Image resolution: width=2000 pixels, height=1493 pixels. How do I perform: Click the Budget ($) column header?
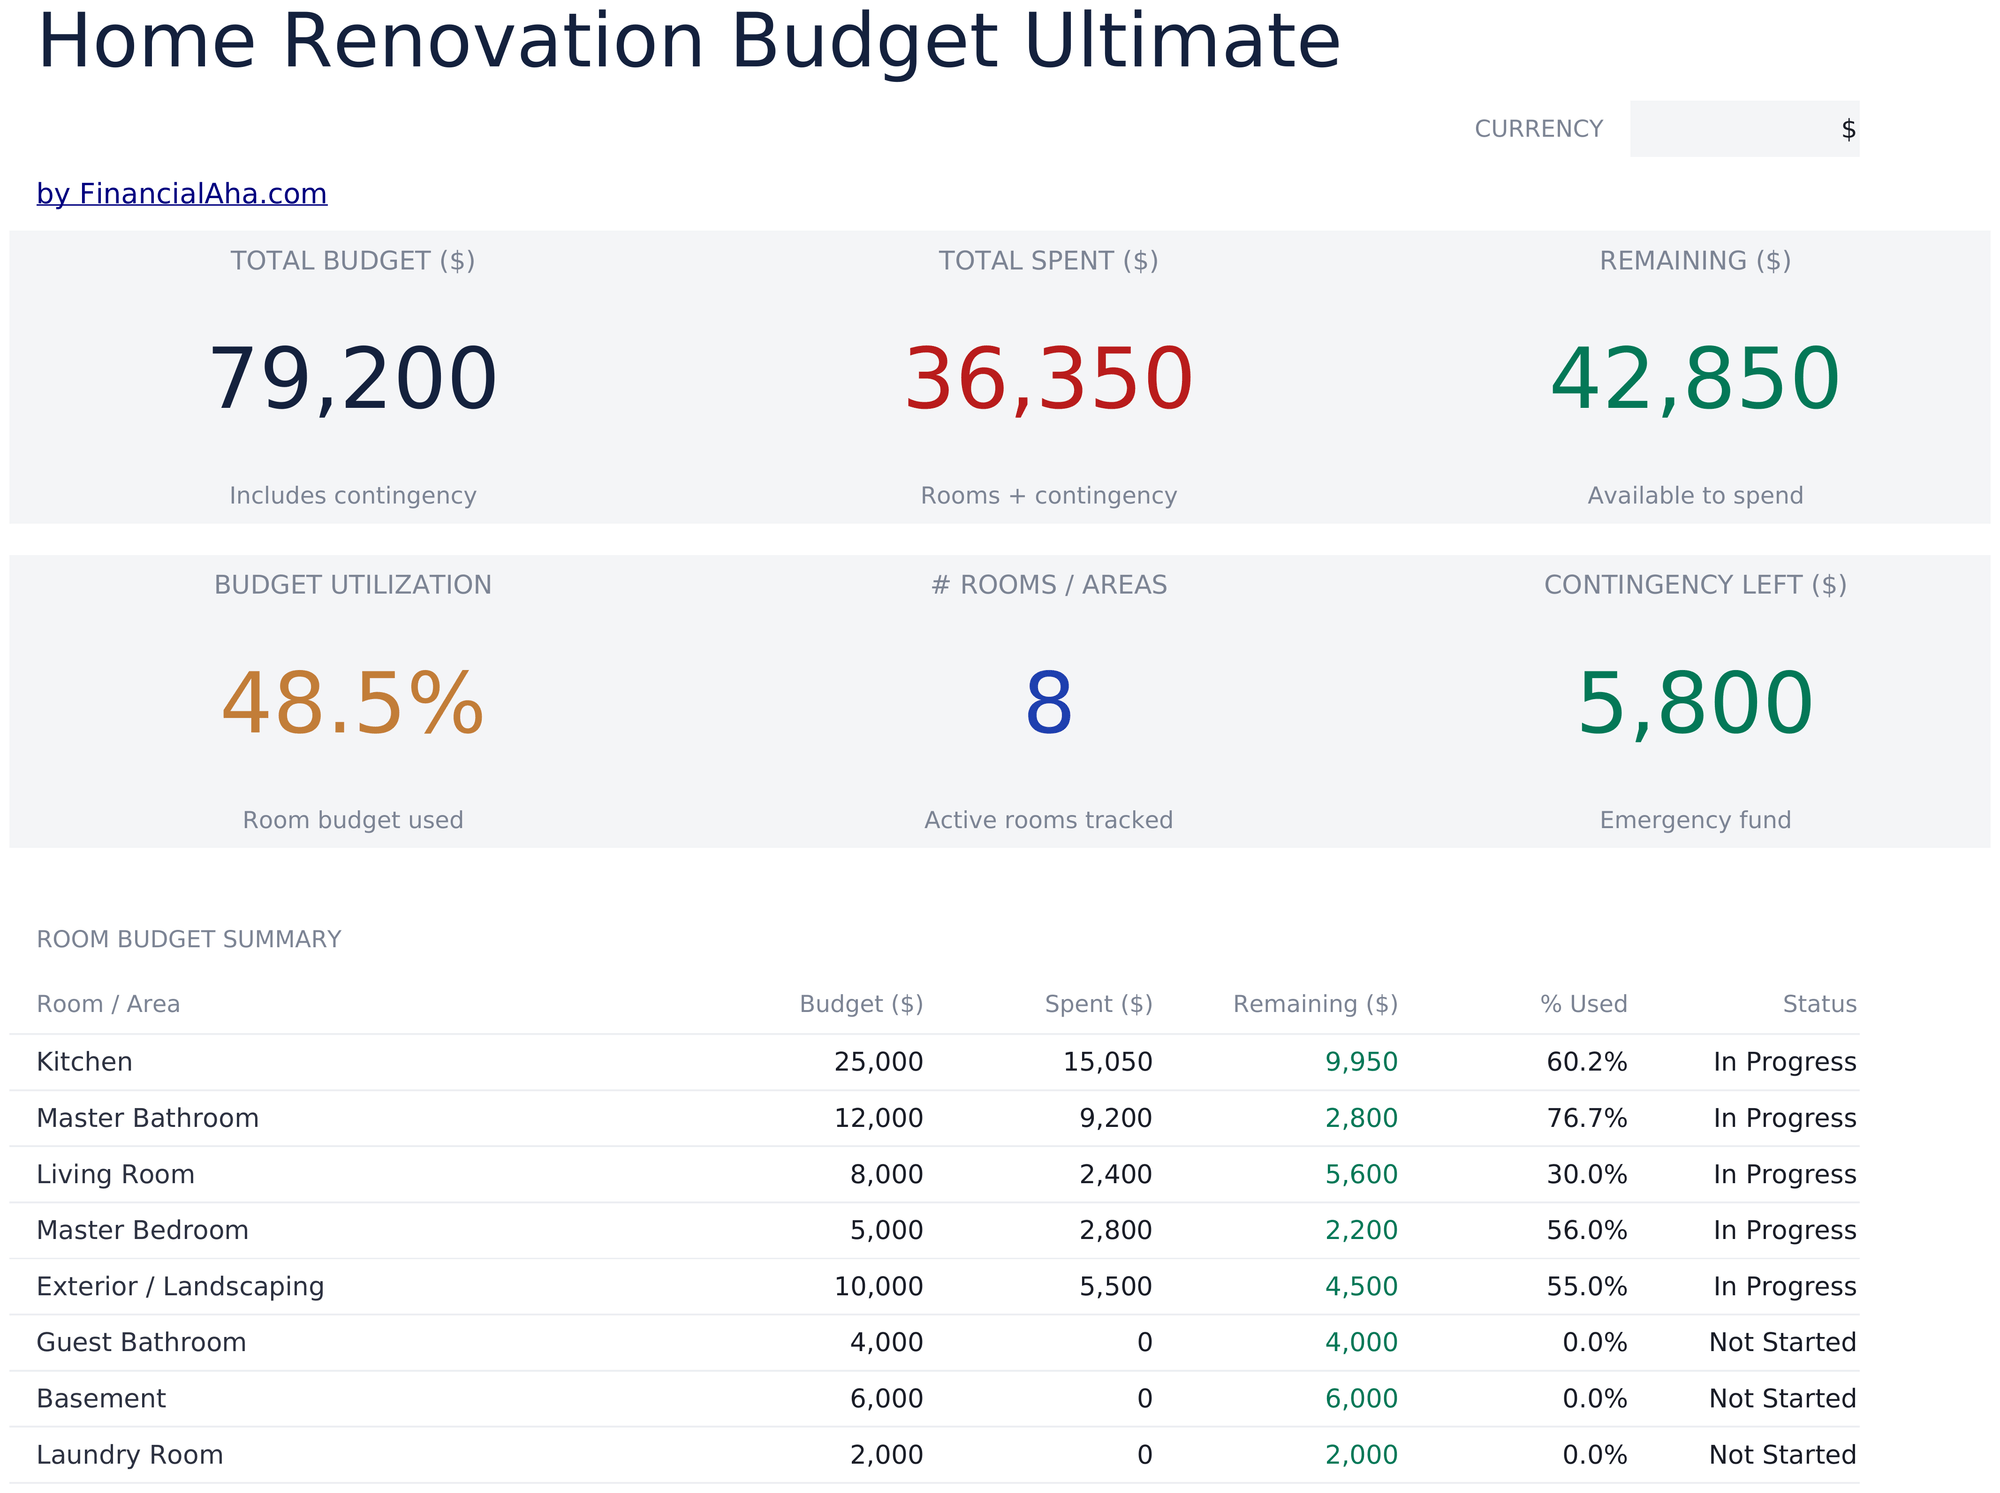tap(861, 1004)
